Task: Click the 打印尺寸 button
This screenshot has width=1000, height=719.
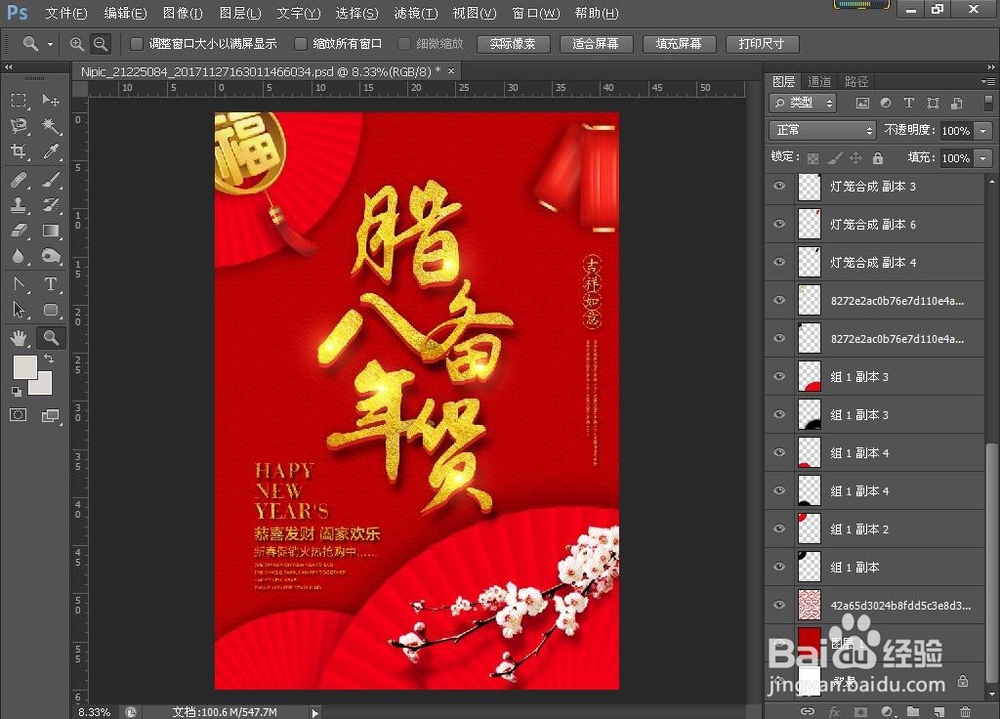Action: coord(762,44)
